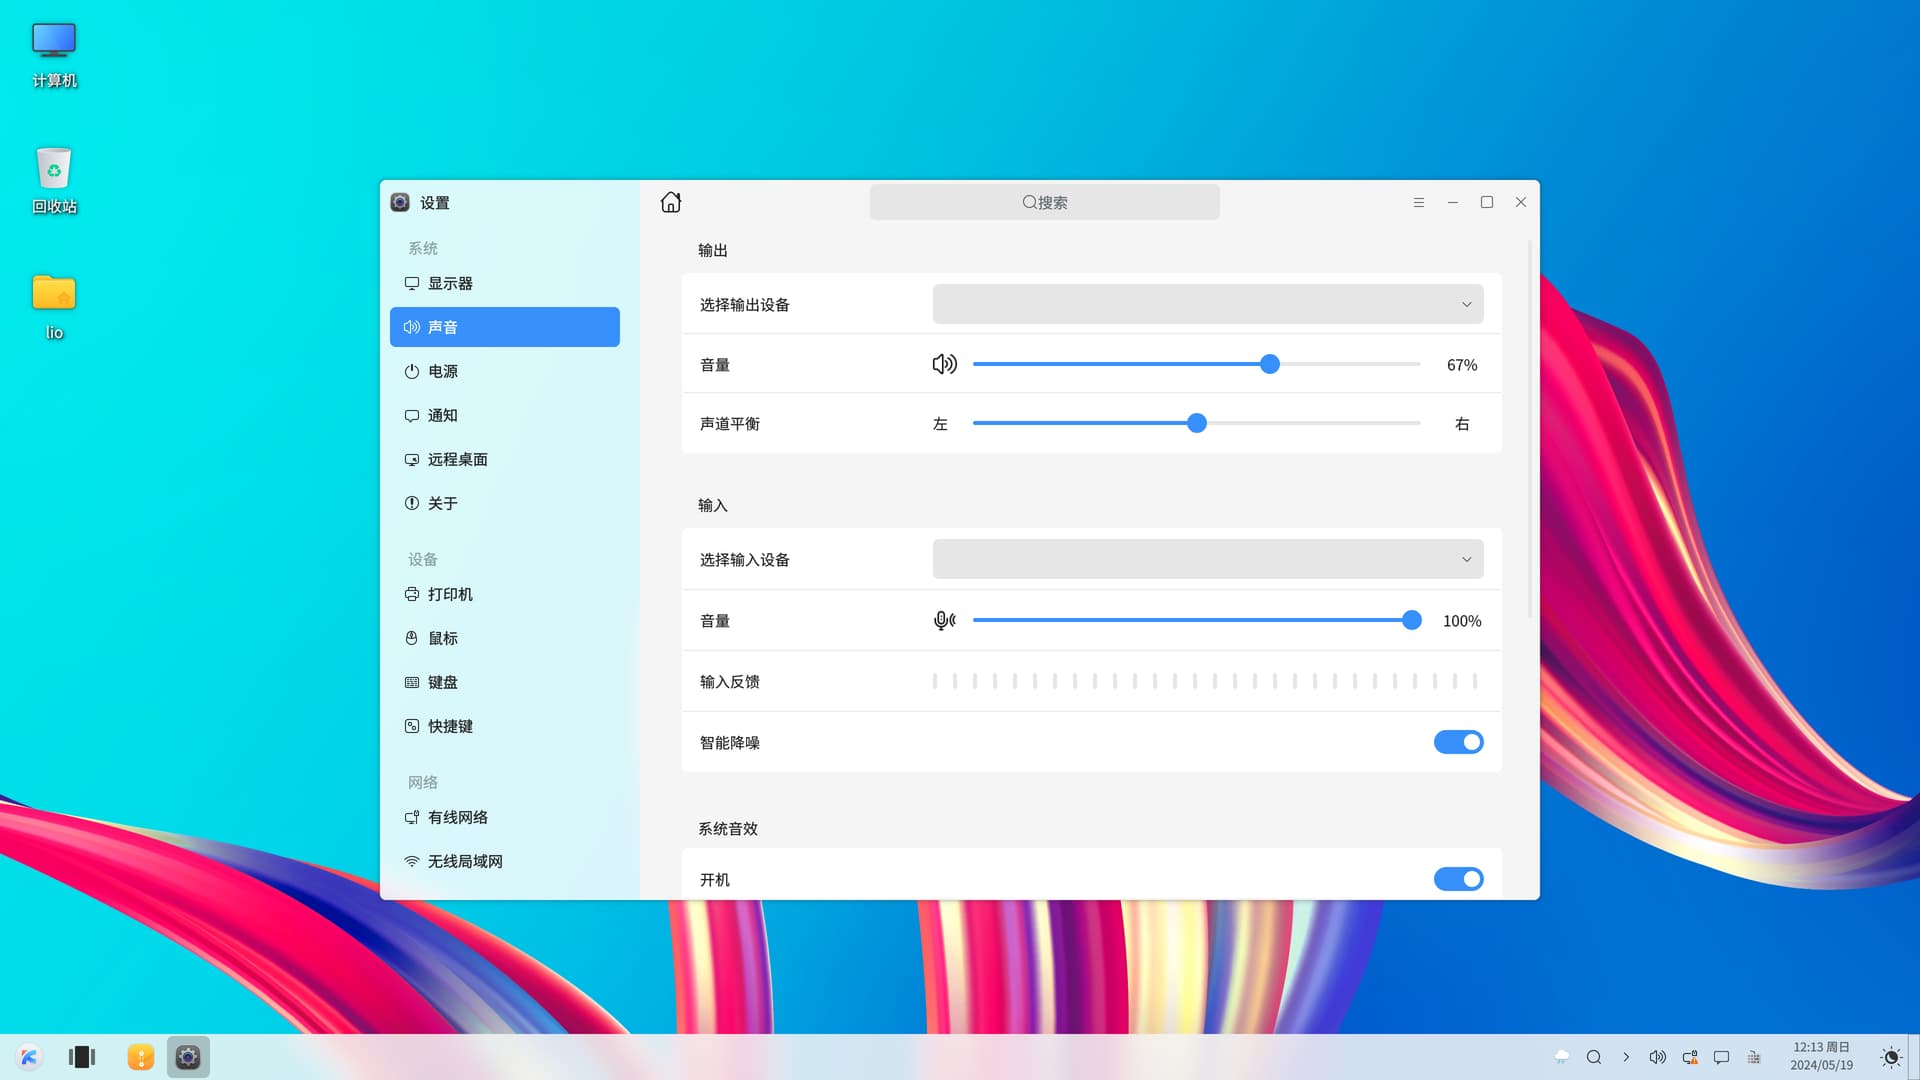
Task: Click the night mode icon in tray
Action: 1890,1057
